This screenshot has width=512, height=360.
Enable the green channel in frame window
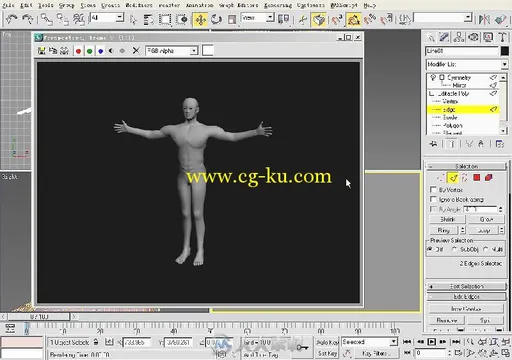coord(89,51)
